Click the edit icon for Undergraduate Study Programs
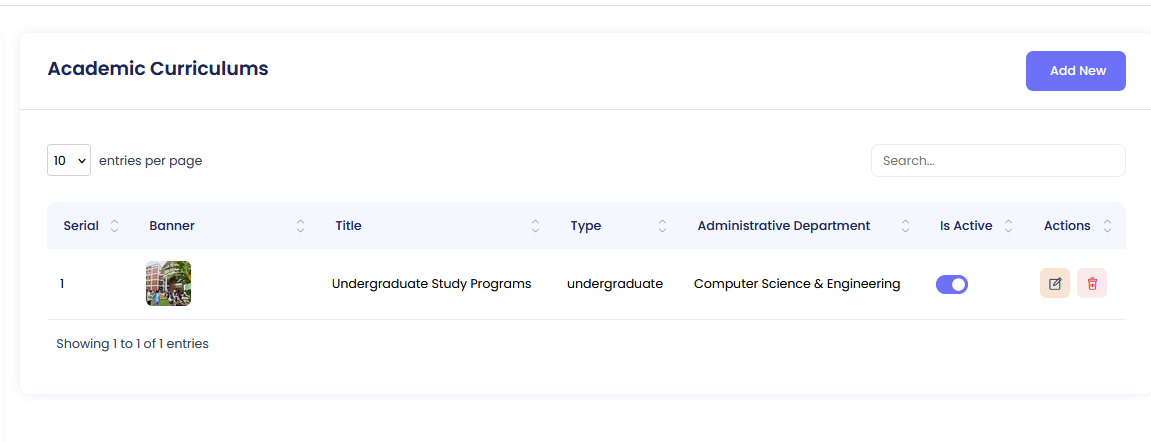The image size is (1151, 442). pyautogui.click(x=1055, y=284)
